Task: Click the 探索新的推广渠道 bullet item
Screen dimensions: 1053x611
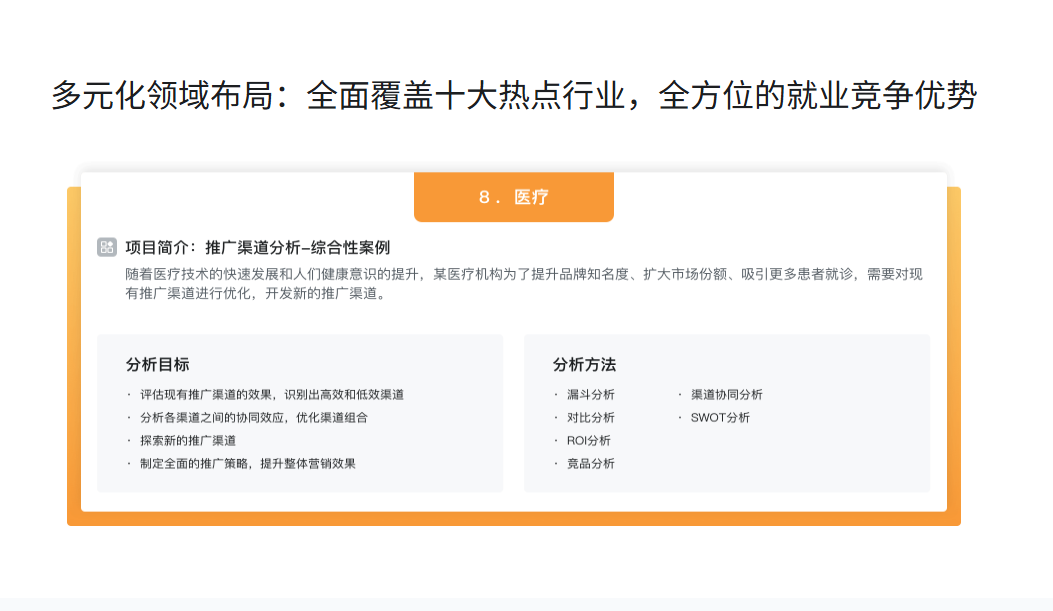Action: [188, 440]
